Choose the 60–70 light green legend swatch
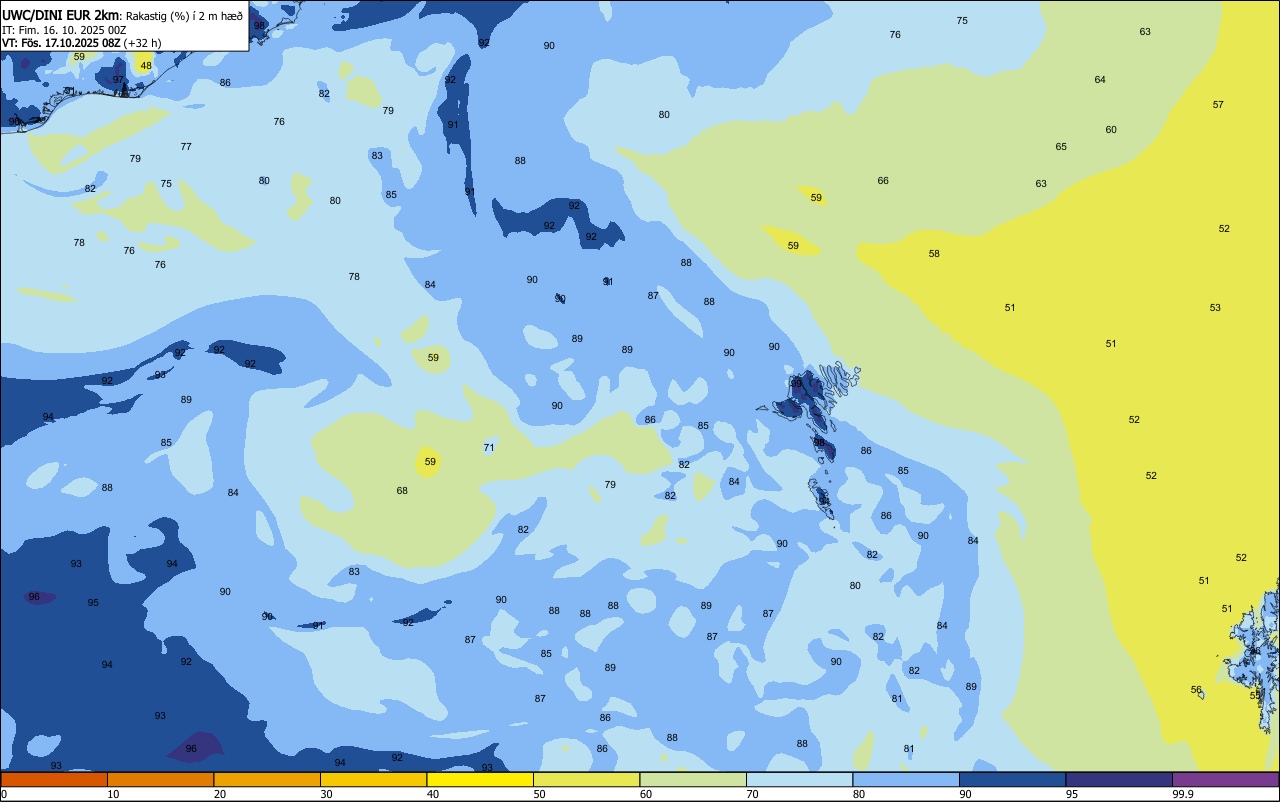Screen dimensions: 1280x802 [693, 779]
